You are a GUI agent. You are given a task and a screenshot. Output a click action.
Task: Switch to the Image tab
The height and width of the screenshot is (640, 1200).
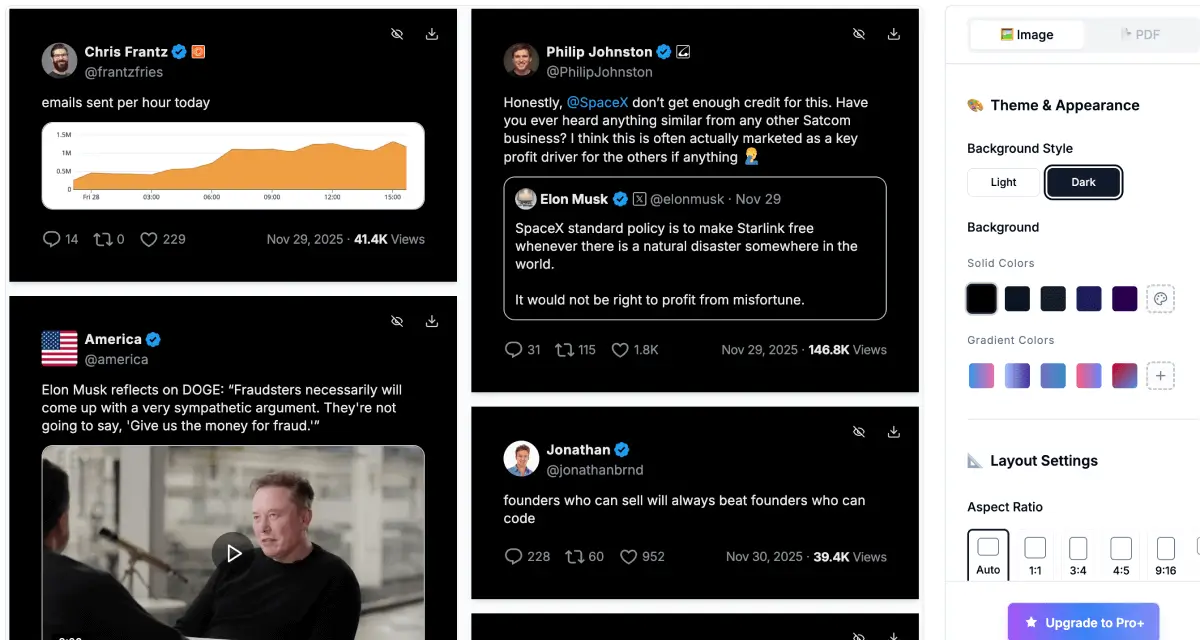click(x=1026, y=33)
